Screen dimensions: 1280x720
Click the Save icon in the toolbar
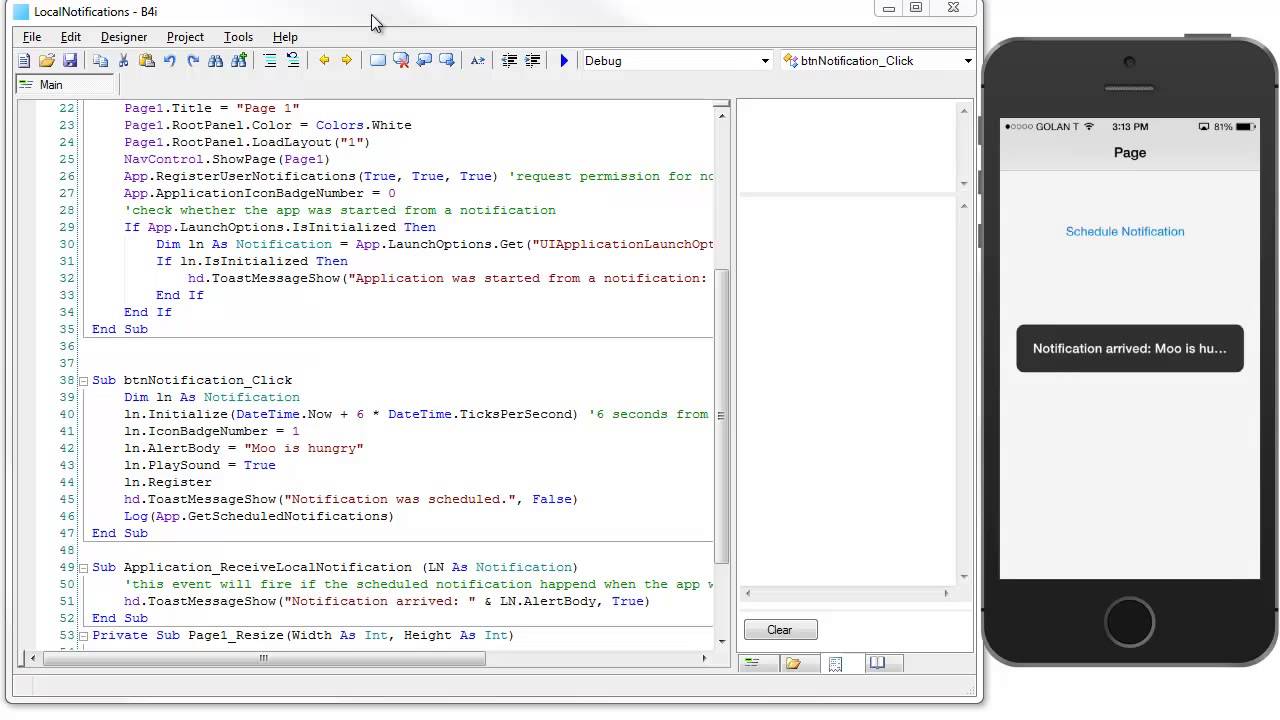pyautogui.click(x=70, y=61)
